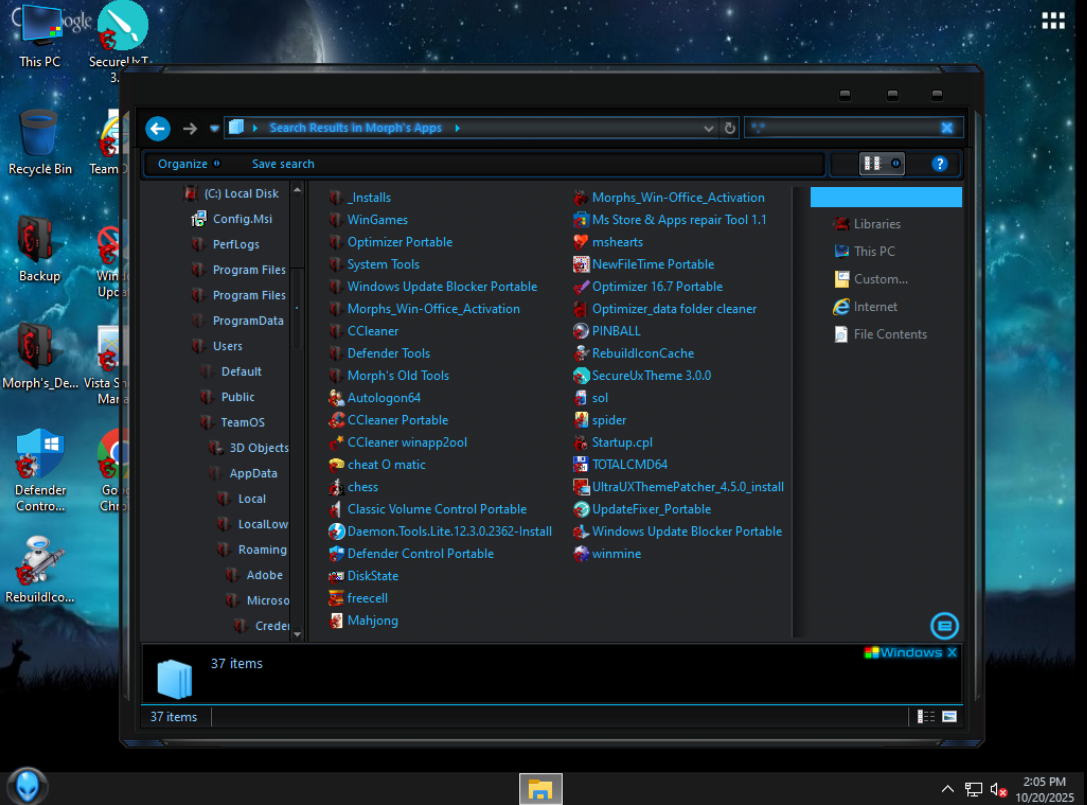
Task: Change the view layout button
Action: (x=873, y=164)
